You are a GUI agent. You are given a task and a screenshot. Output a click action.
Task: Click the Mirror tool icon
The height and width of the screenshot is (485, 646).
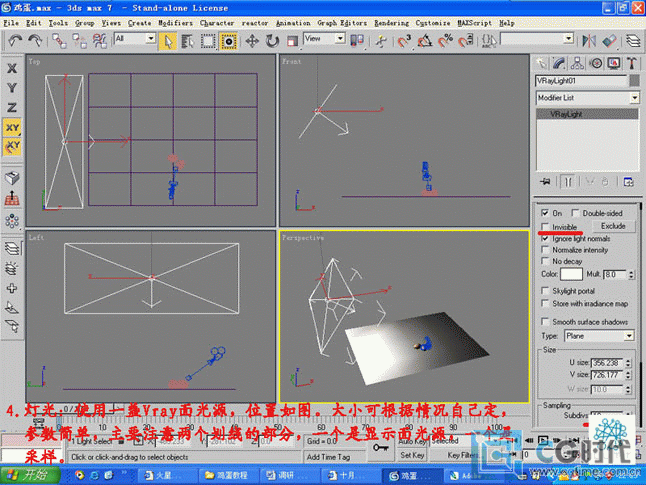pos(589,41)
